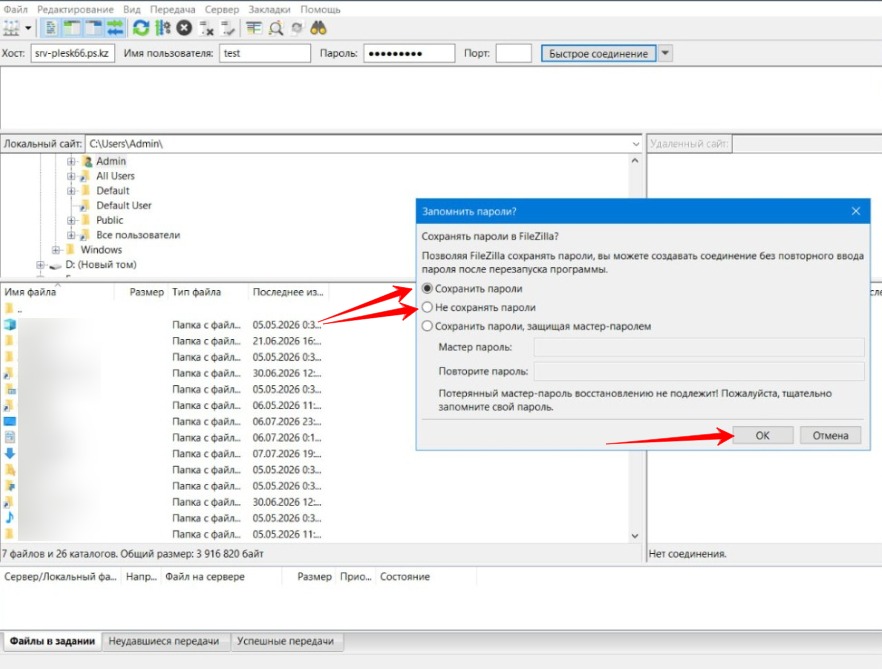Close the Запомнить пароли dialog
This screenshot has height=669, width=882.
point(856,211)
